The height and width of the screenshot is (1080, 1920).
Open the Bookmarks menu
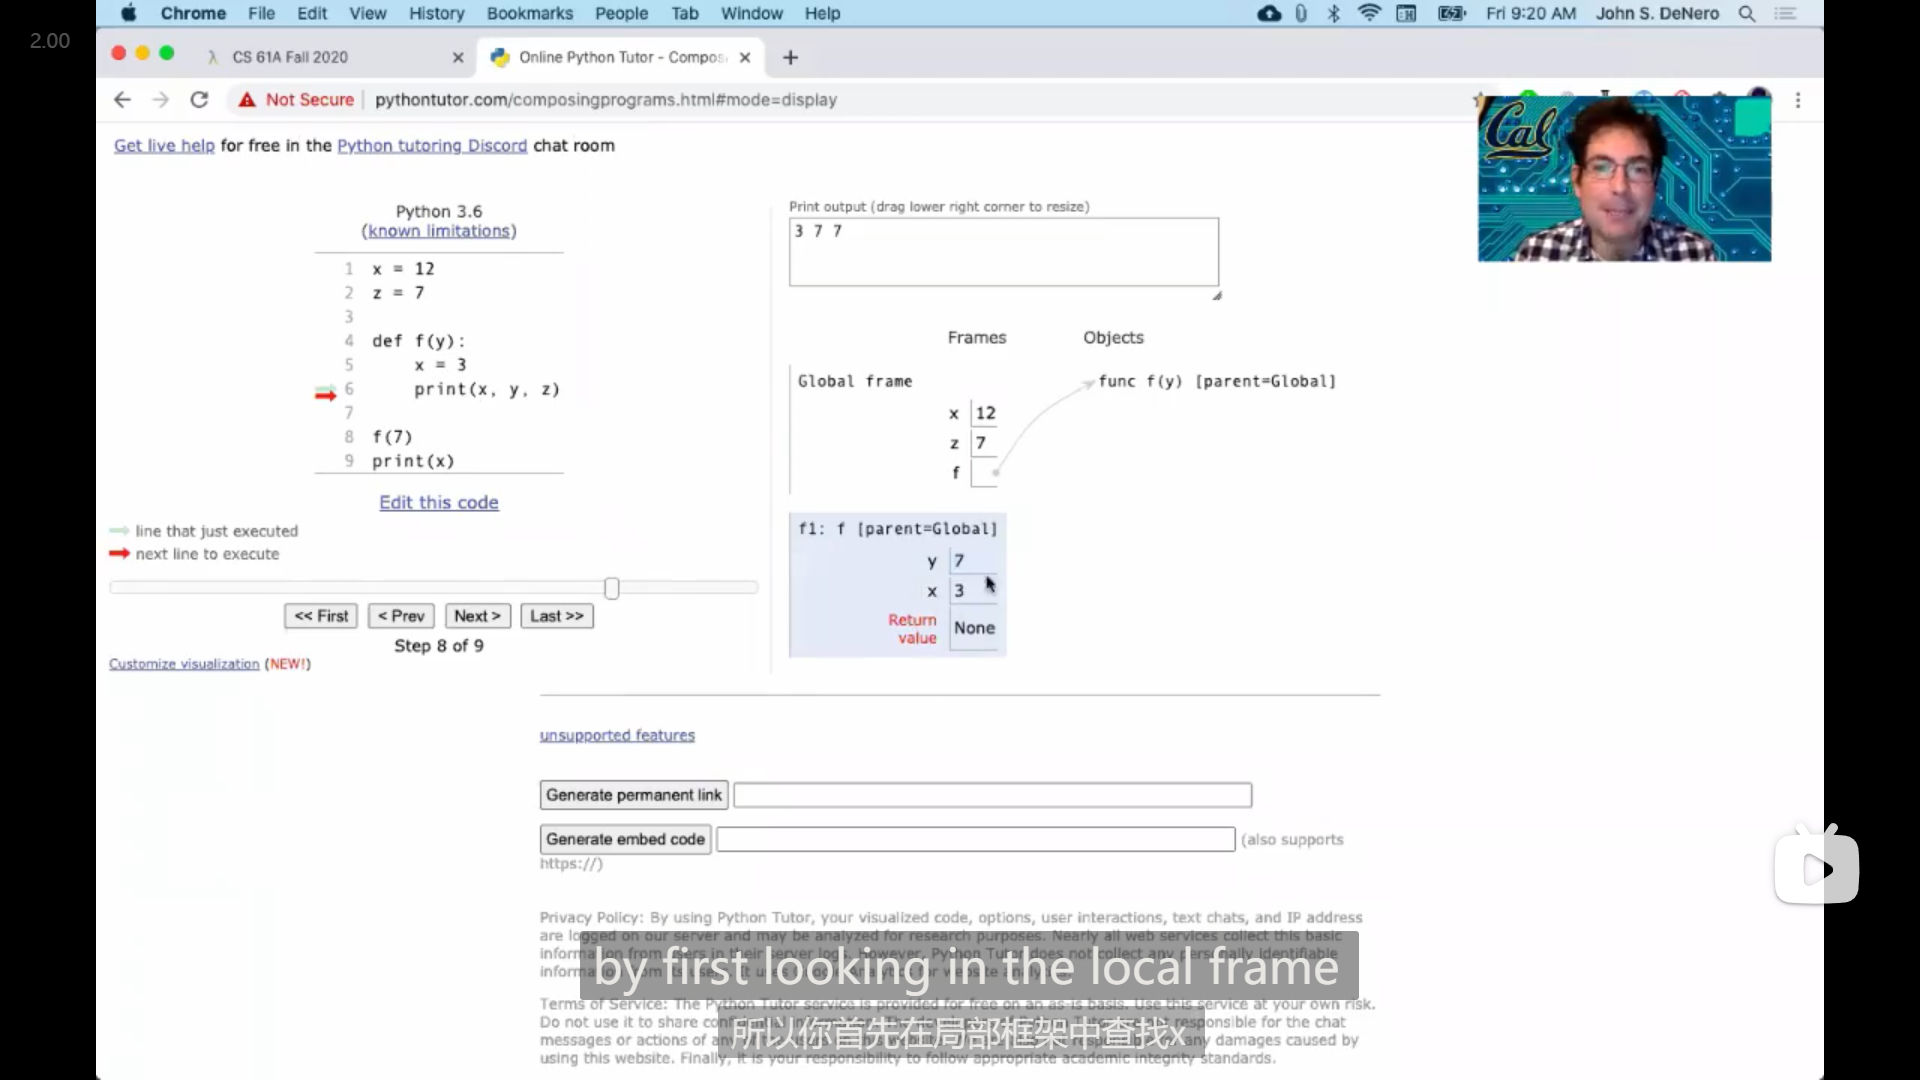click(x=529, y=14)
